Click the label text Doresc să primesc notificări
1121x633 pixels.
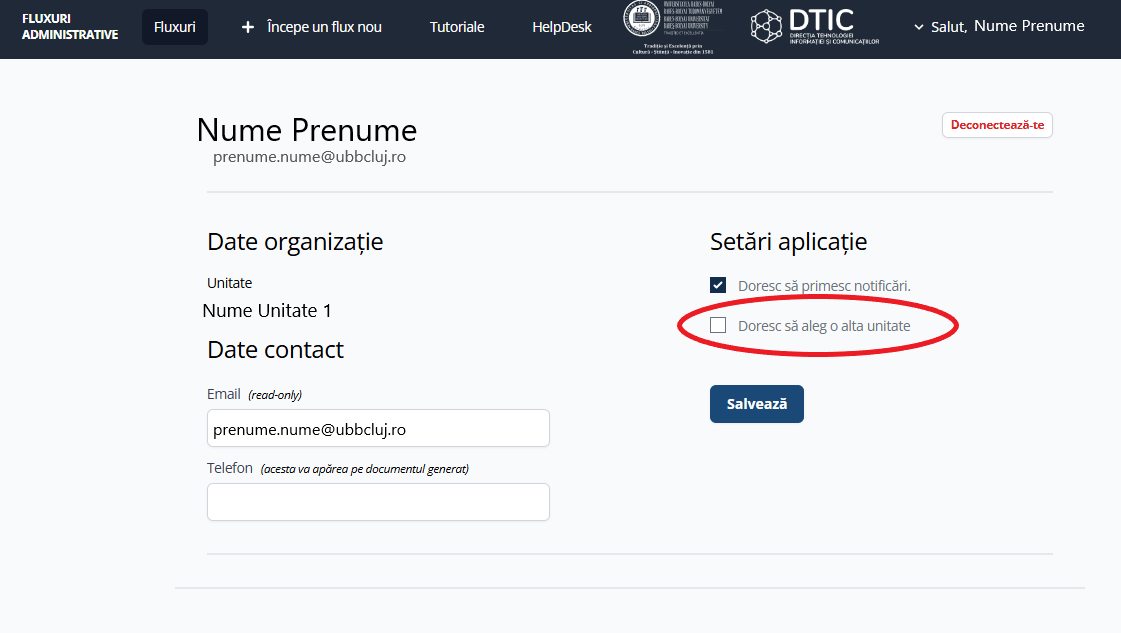[824, 286]
